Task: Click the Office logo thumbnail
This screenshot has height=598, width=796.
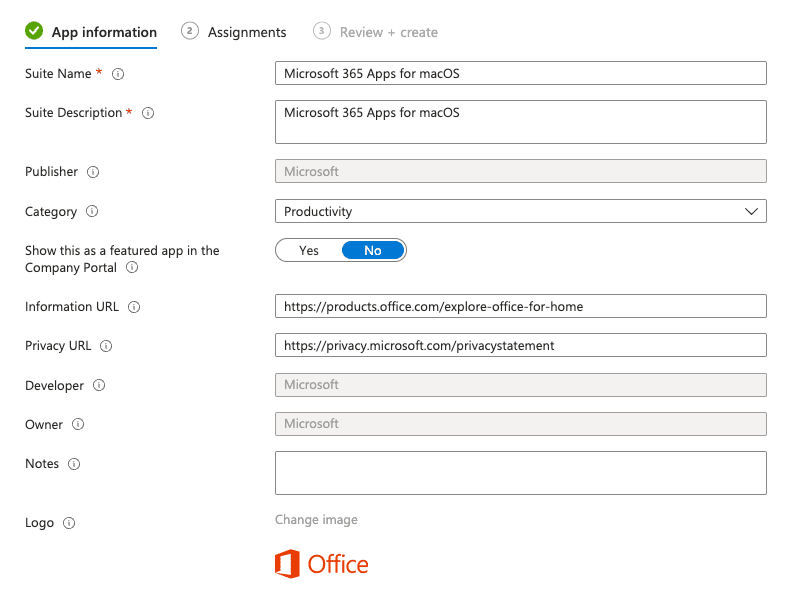Action: pos(321,564)
